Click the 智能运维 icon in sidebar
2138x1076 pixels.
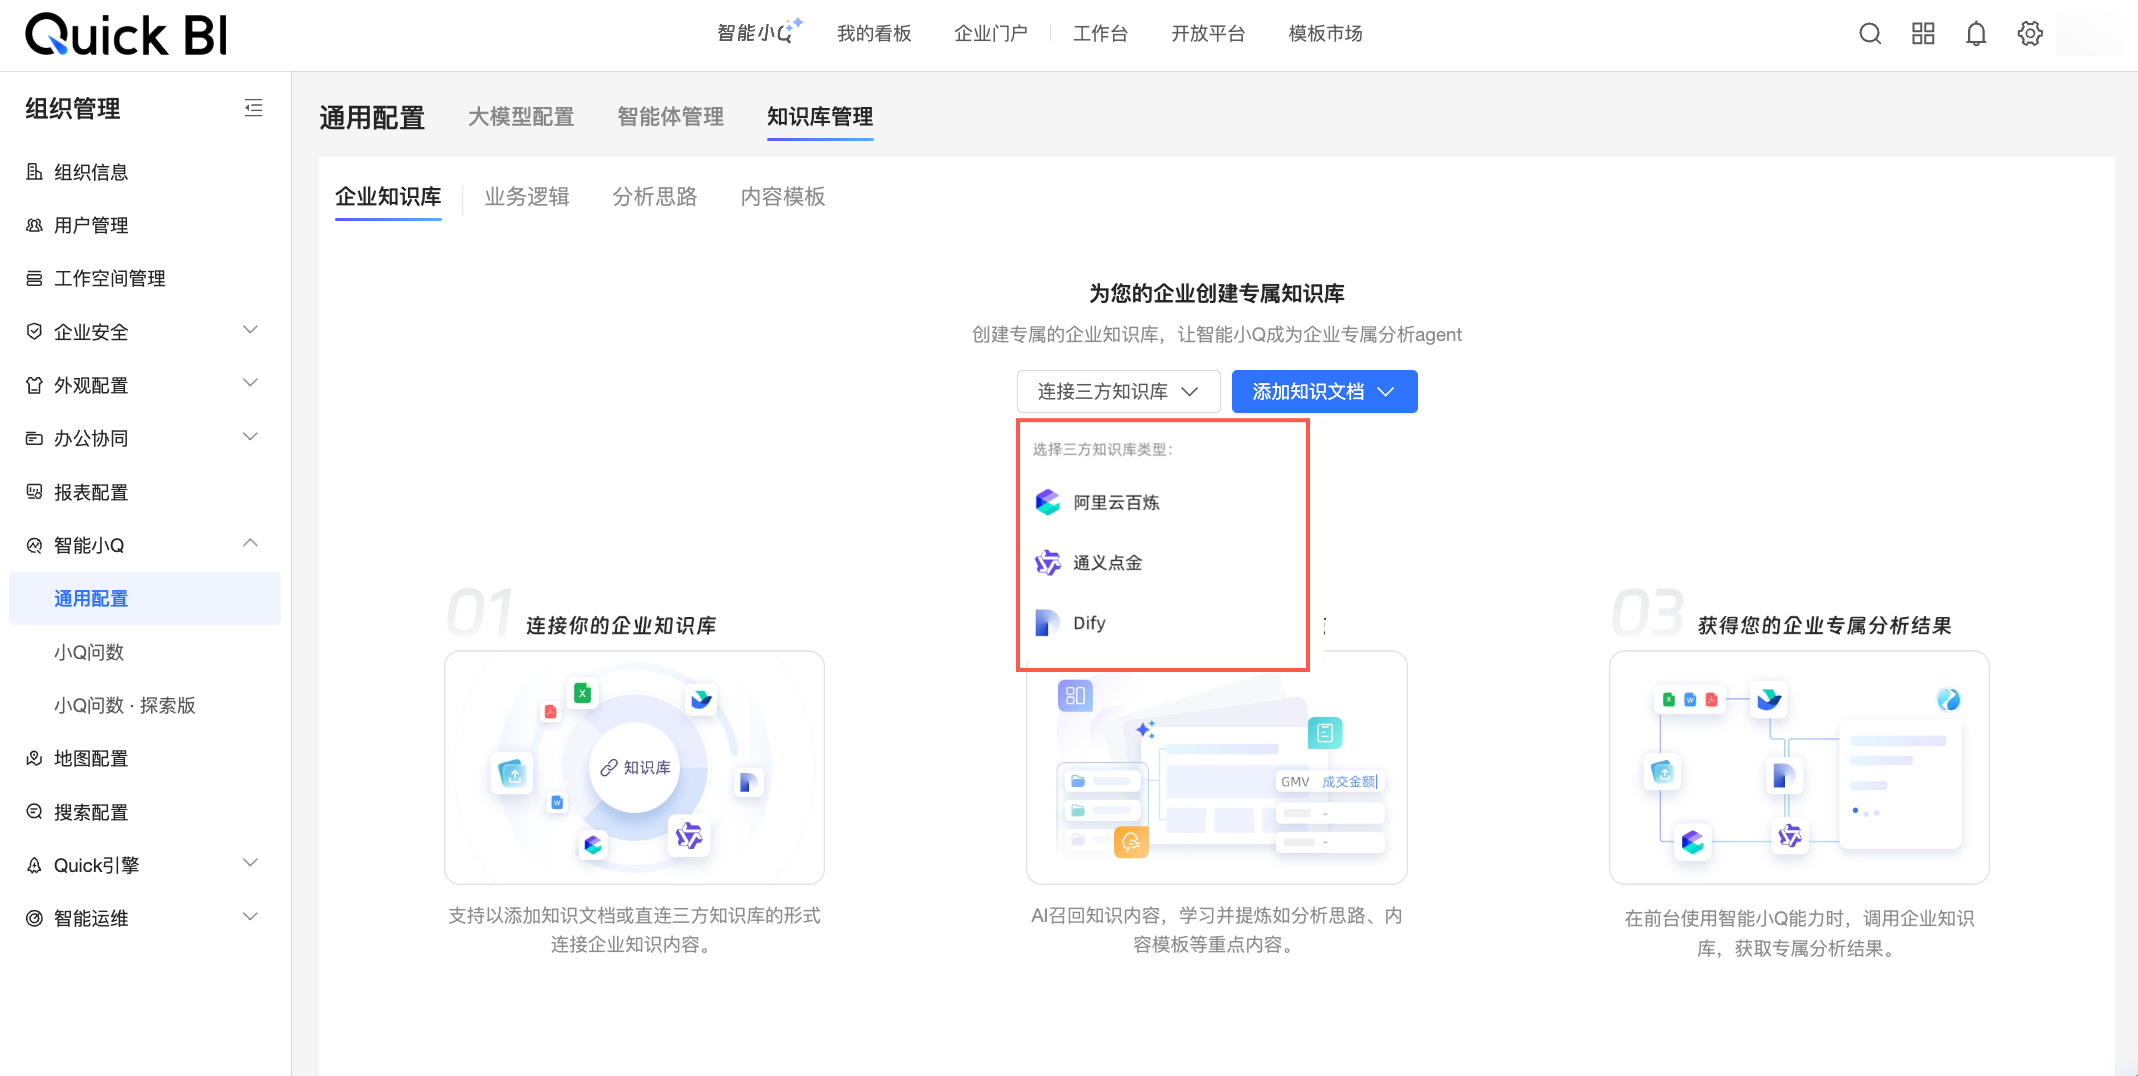(34, 918)
